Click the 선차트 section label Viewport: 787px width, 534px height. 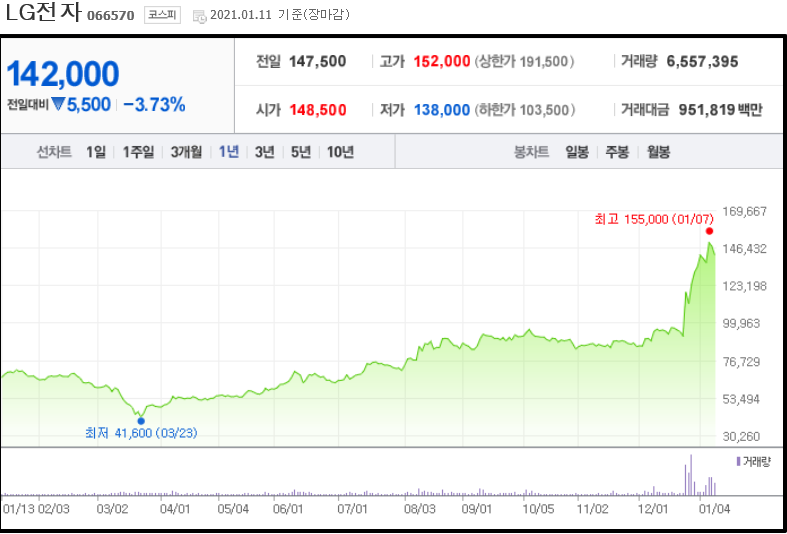point(54,152)
